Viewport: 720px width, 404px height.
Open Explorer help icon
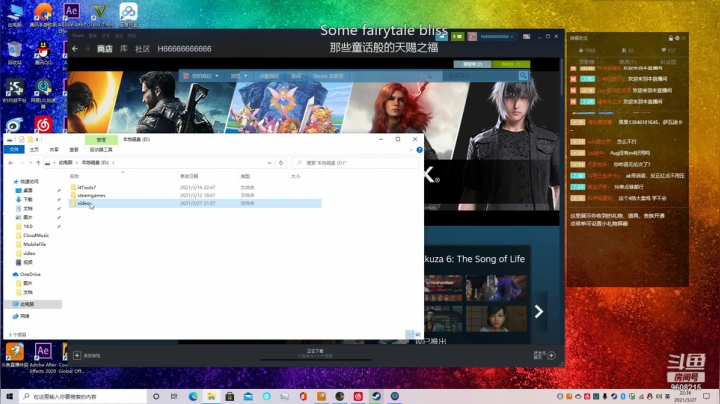[419, 150]
